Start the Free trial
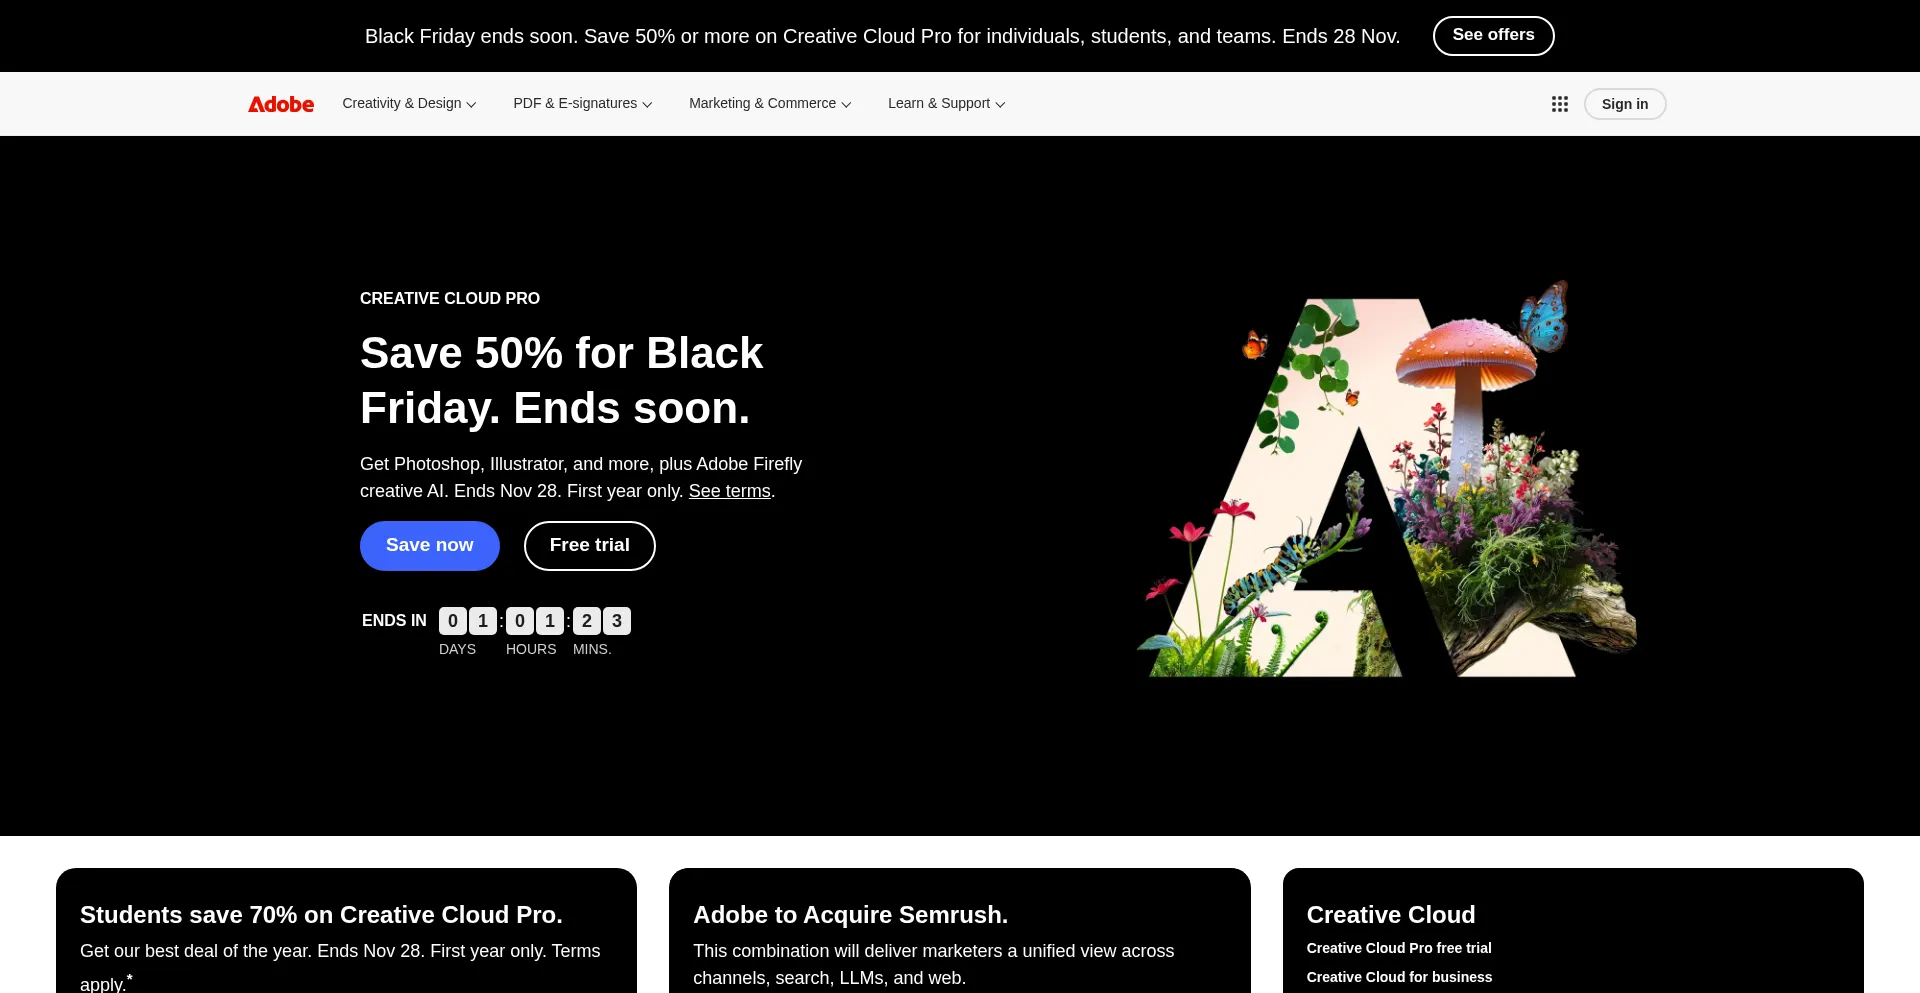Image resolution: width=1920 pixels, height=993 pixels. point(590,546)
